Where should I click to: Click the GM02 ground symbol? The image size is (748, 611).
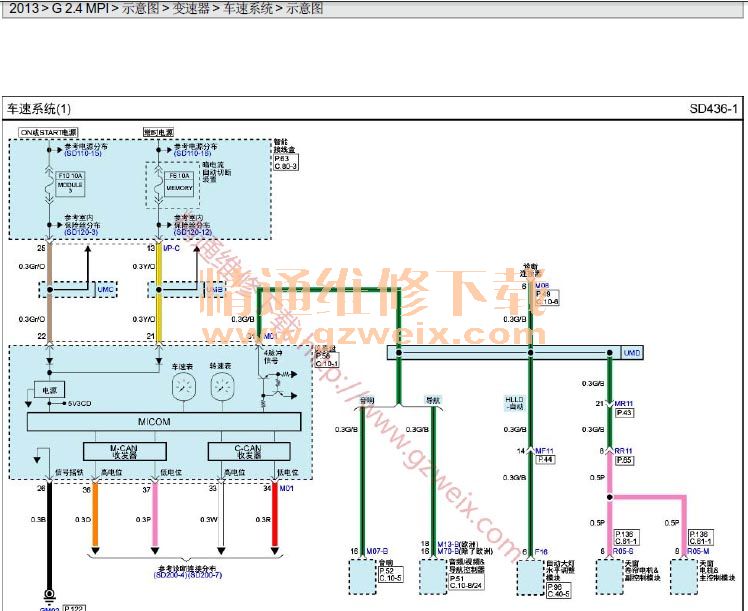pyautogui.click(x=49, y=596)
